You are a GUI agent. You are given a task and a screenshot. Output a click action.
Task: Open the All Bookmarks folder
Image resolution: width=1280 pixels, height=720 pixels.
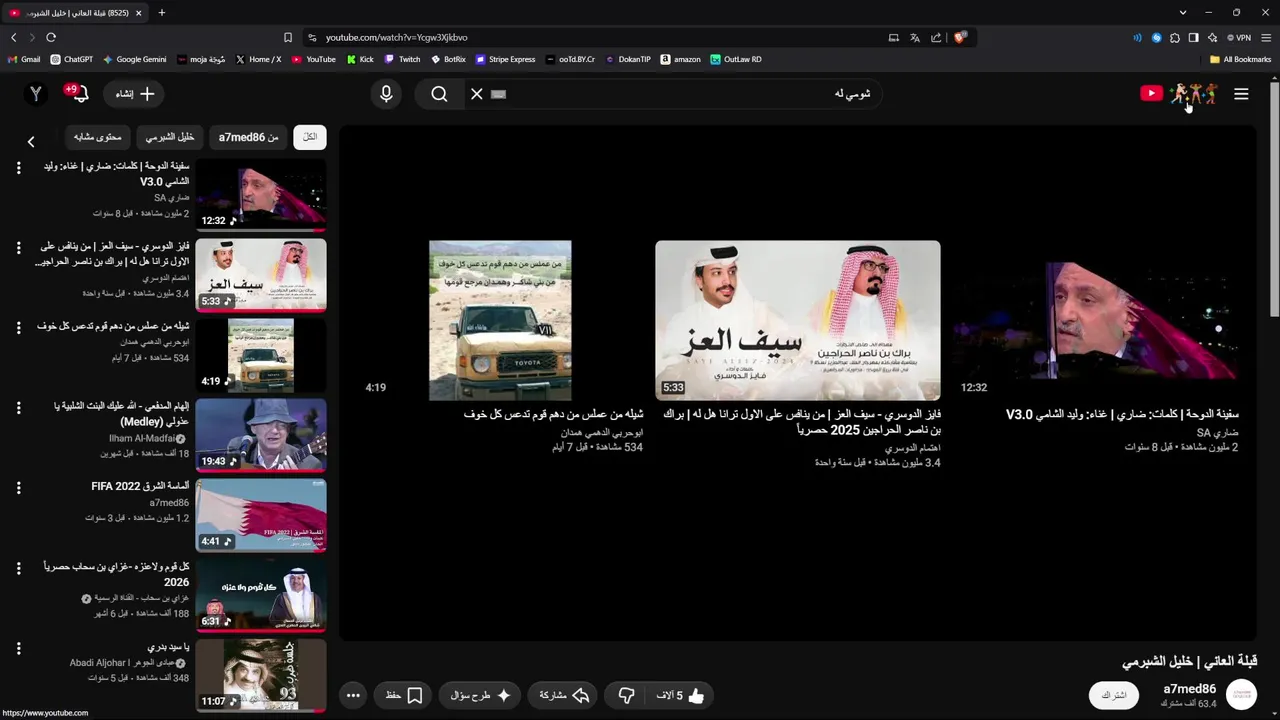(x=1240, y=59)
